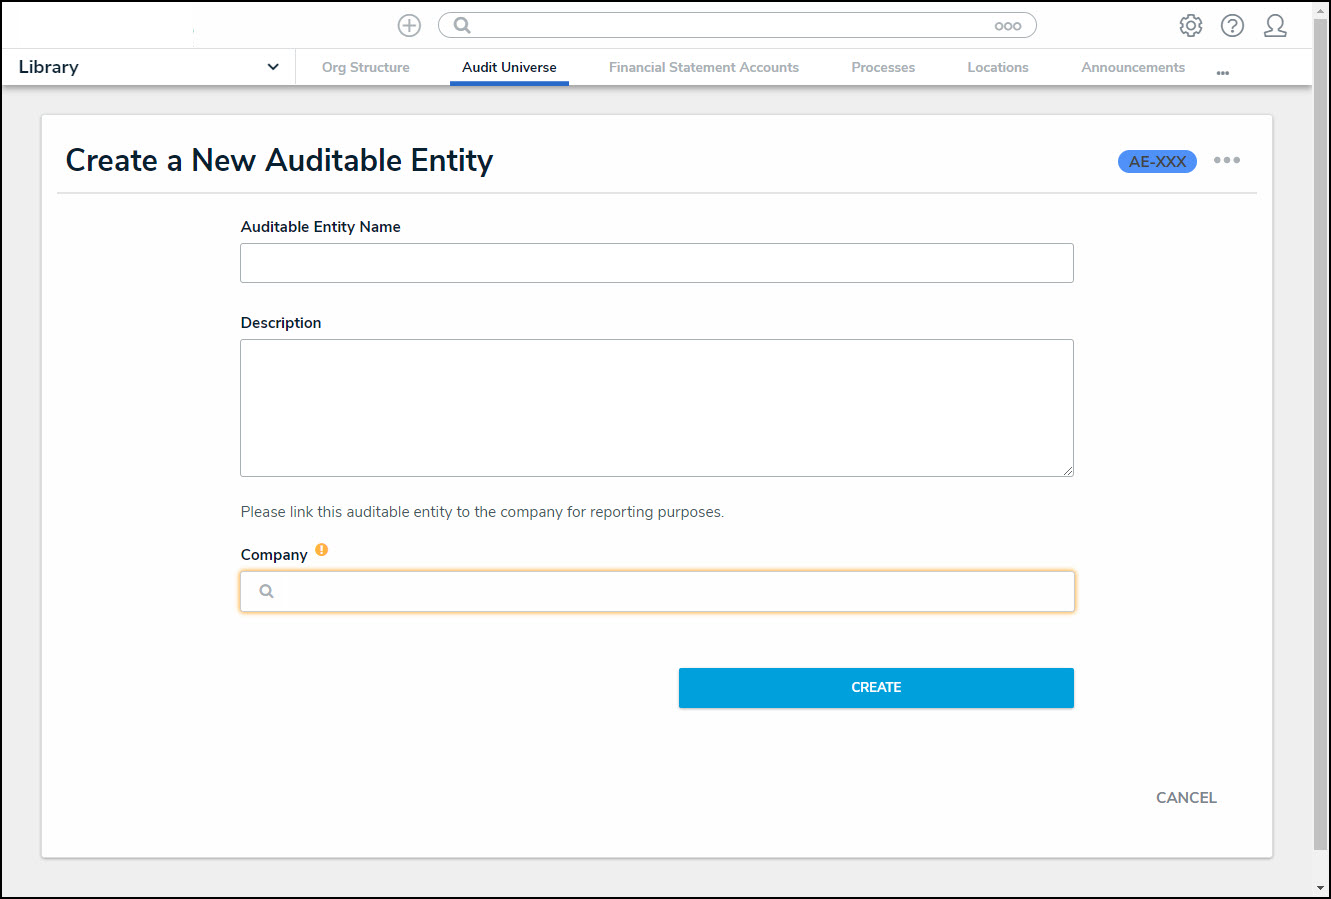Viewport: 1331px width, 899px height.
Task: Open the Company search dropdown field
Action: tap(657, 591)
